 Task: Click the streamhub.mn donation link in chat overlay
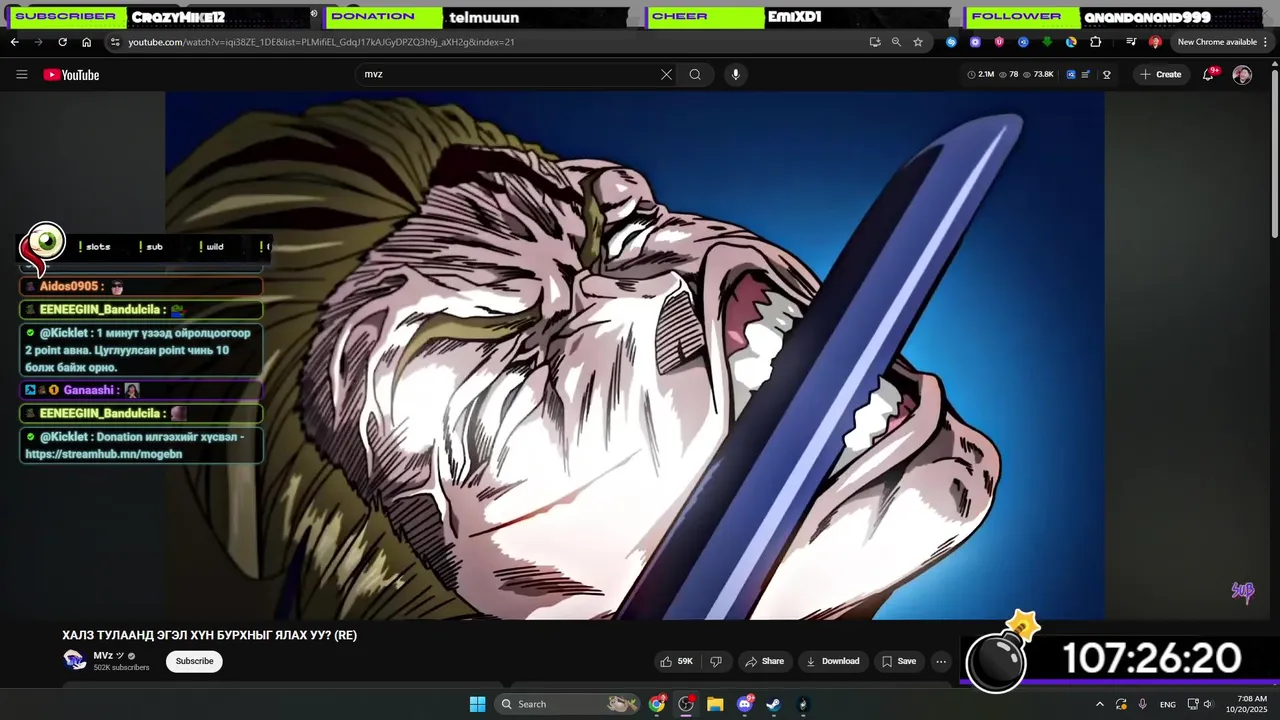coord(103,454)
